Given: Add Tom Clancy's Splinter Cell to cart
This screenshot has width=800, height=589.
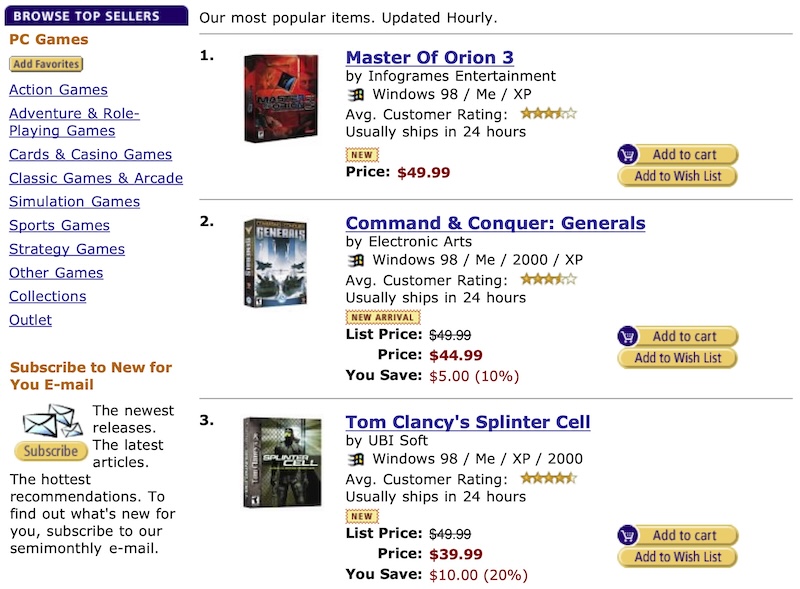Looking at the screenshot, I should coord(677,535).
